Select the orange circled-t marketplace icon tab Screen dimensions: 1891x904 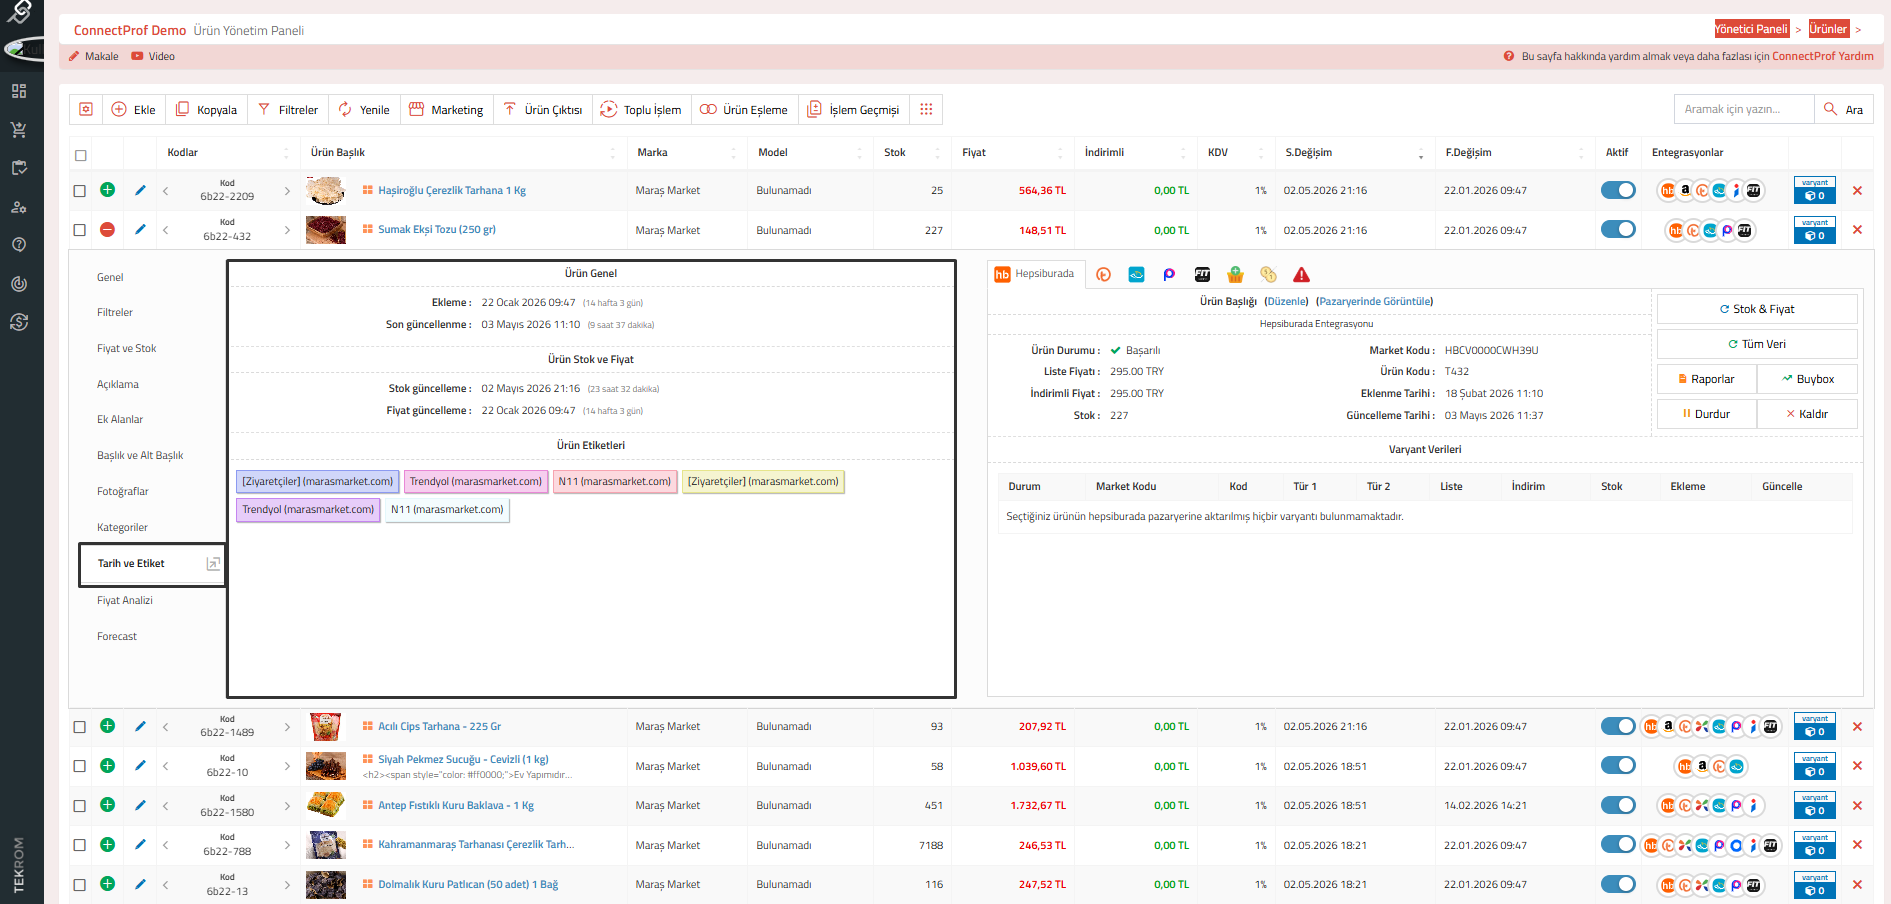point(1104,275)
